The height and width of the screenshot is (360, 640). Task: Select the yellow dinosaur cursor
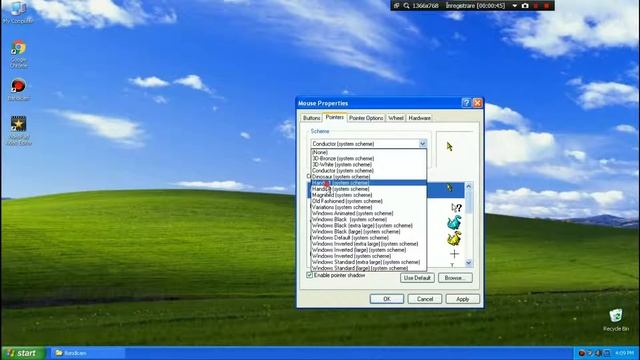coord(454,238)
